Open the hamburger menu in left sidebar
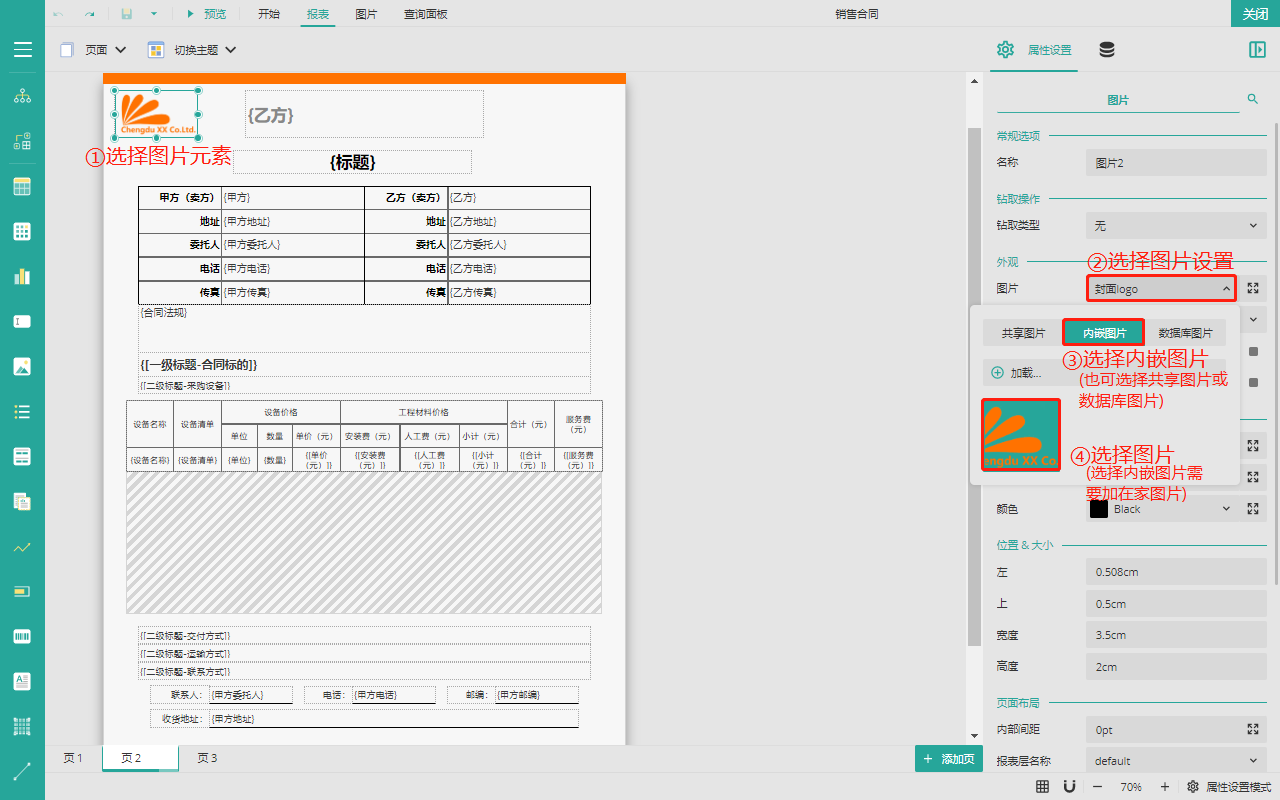Image resolution: width=1280 pixels, height=800 pixels. [x=22, y=50]
